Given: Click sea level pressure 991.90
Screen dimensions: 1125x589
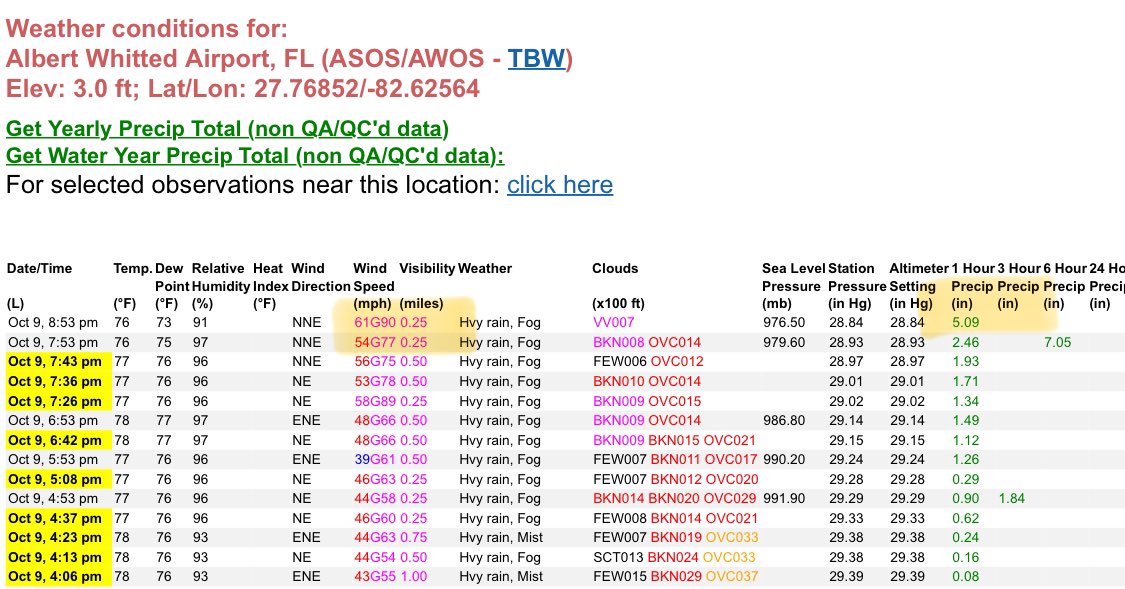Looking at the screenshot, I should (x=783, y=499).
